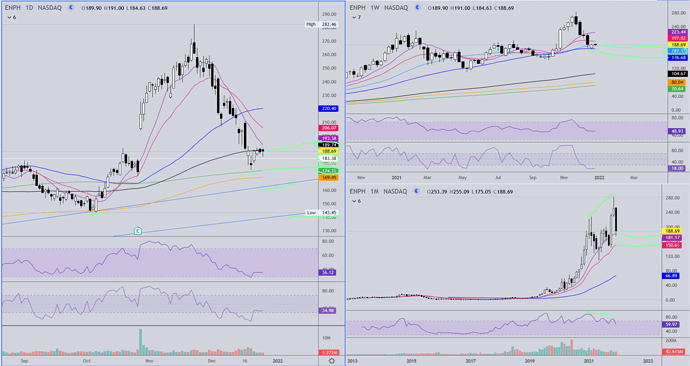Click the 36.12 RSI value label on daily chart
The height and width of the screenshot is (366, 690).
coord(327,273)
